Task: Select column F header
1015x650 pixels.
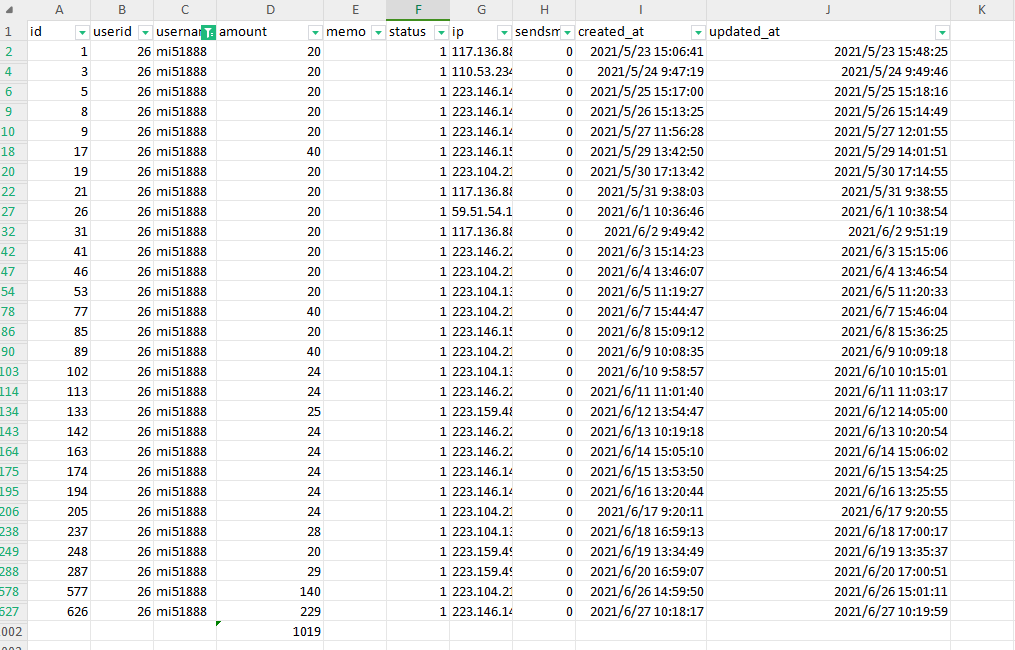Action: click(418, 10)
